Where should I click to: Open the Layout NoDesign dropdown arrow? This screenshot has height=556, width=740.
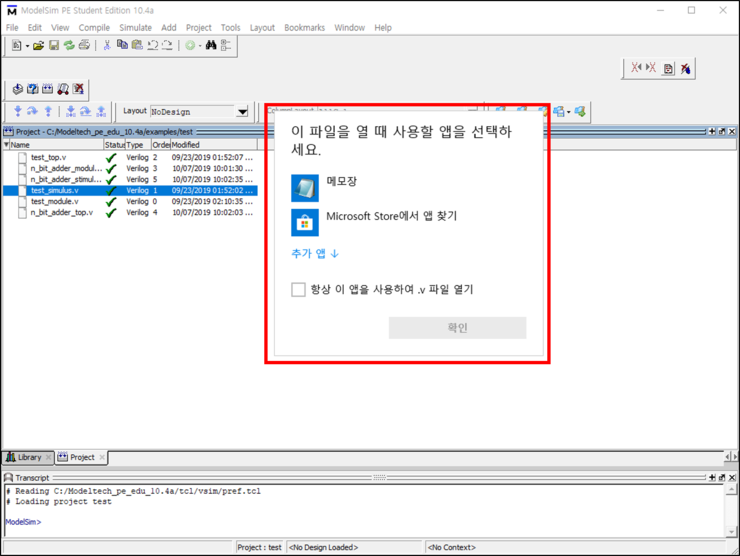[242, 112]
